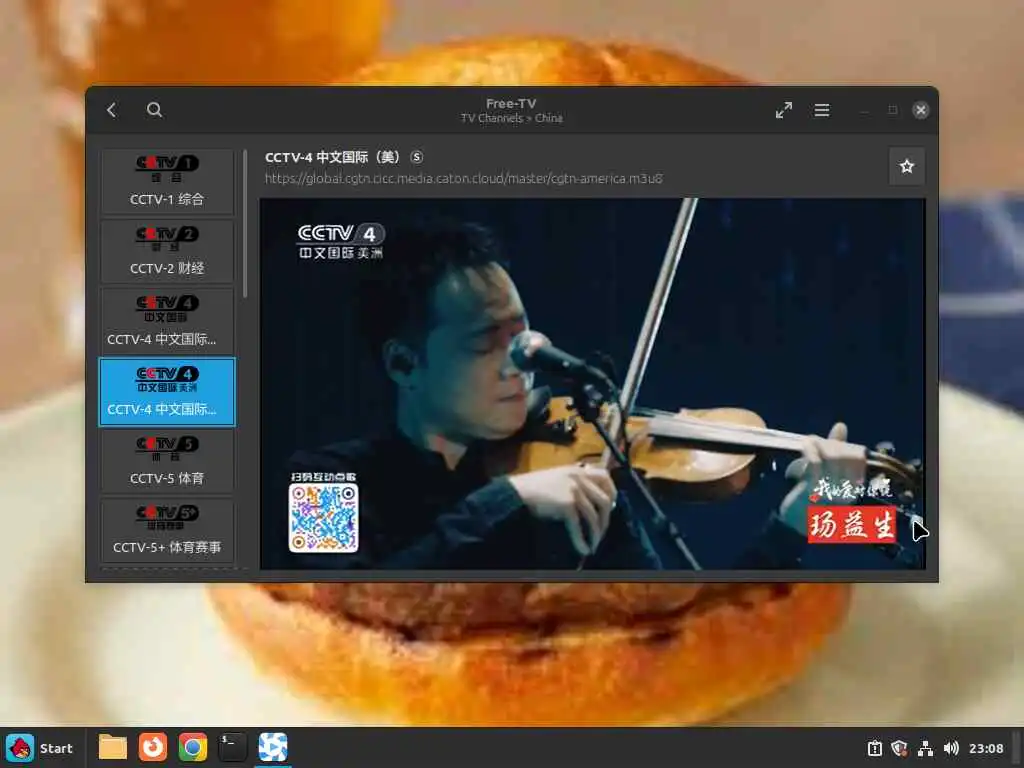Image resolution: width=1024 pixels, height=768 pixels.
Task: Minimize the Free-TV window
Action: click(x=864, y=110)
